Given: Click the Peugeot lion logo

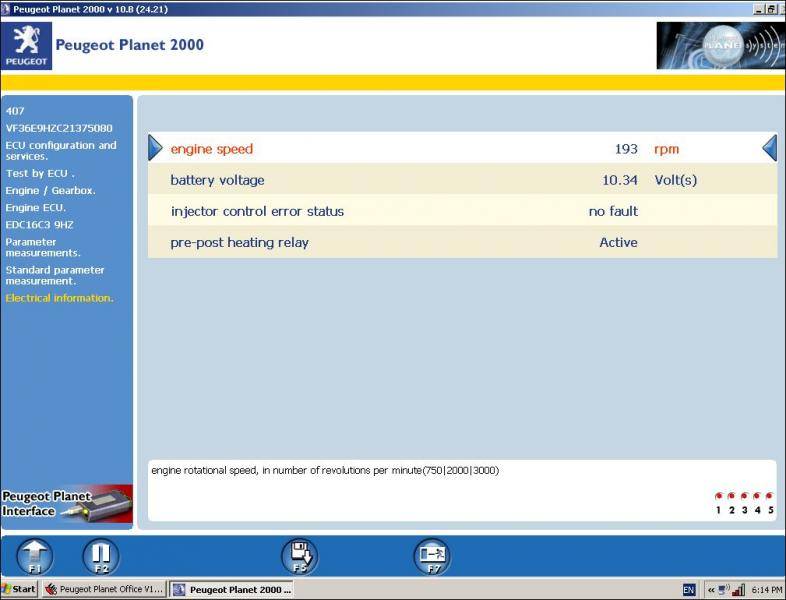Looking at the screenshot, I should pyautogui.click(x=26, y=46).
